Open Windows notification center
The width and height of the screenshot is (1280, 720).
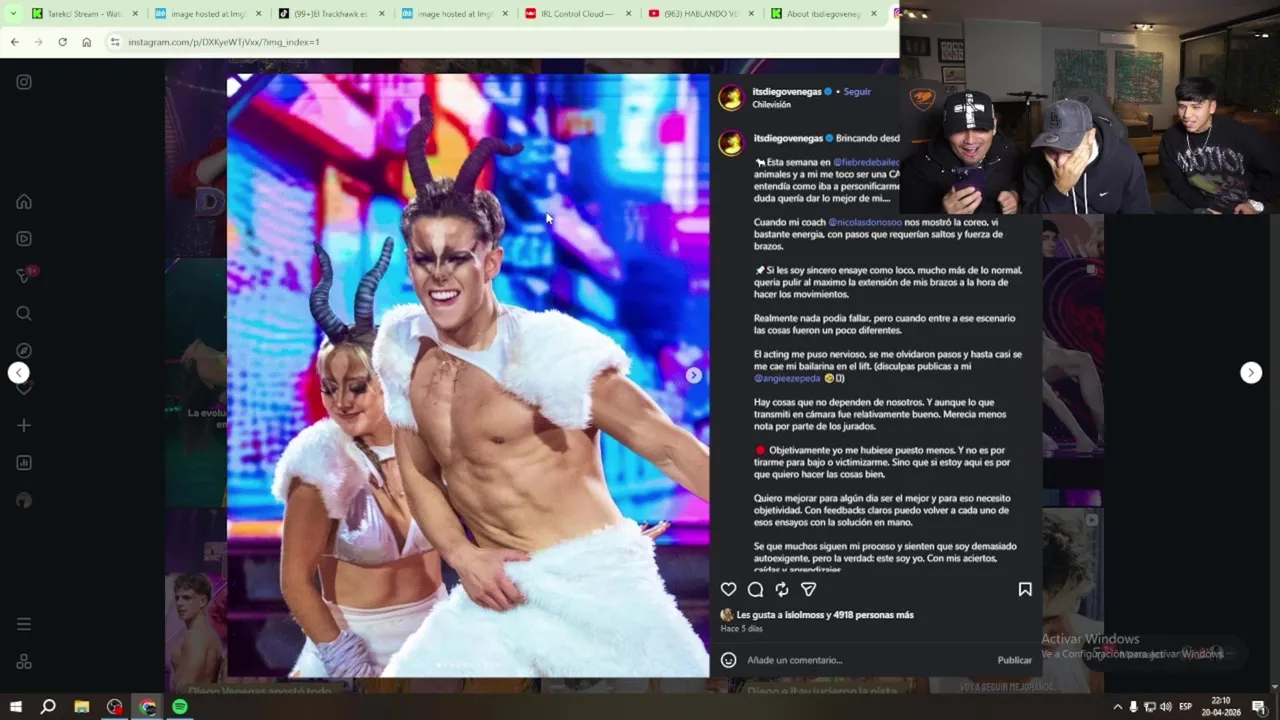pyautogui.click(x=1259, y=707)
